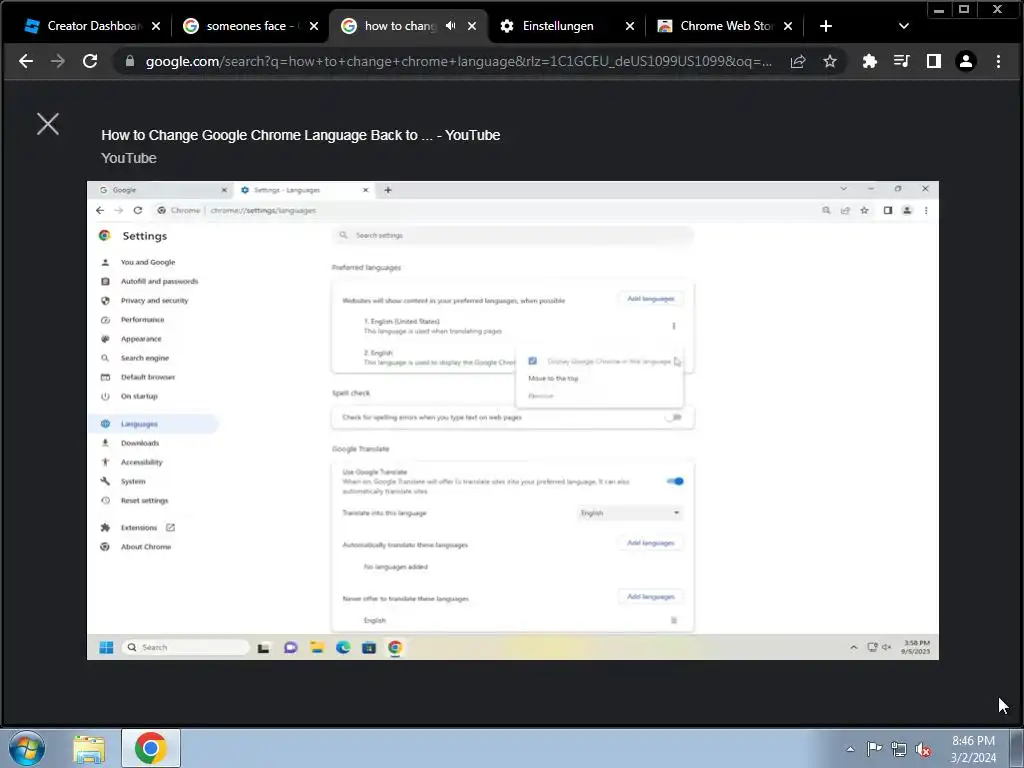
Task: Open the profile avatar menu
Action: pyautogui.click(x=965, y=61)
